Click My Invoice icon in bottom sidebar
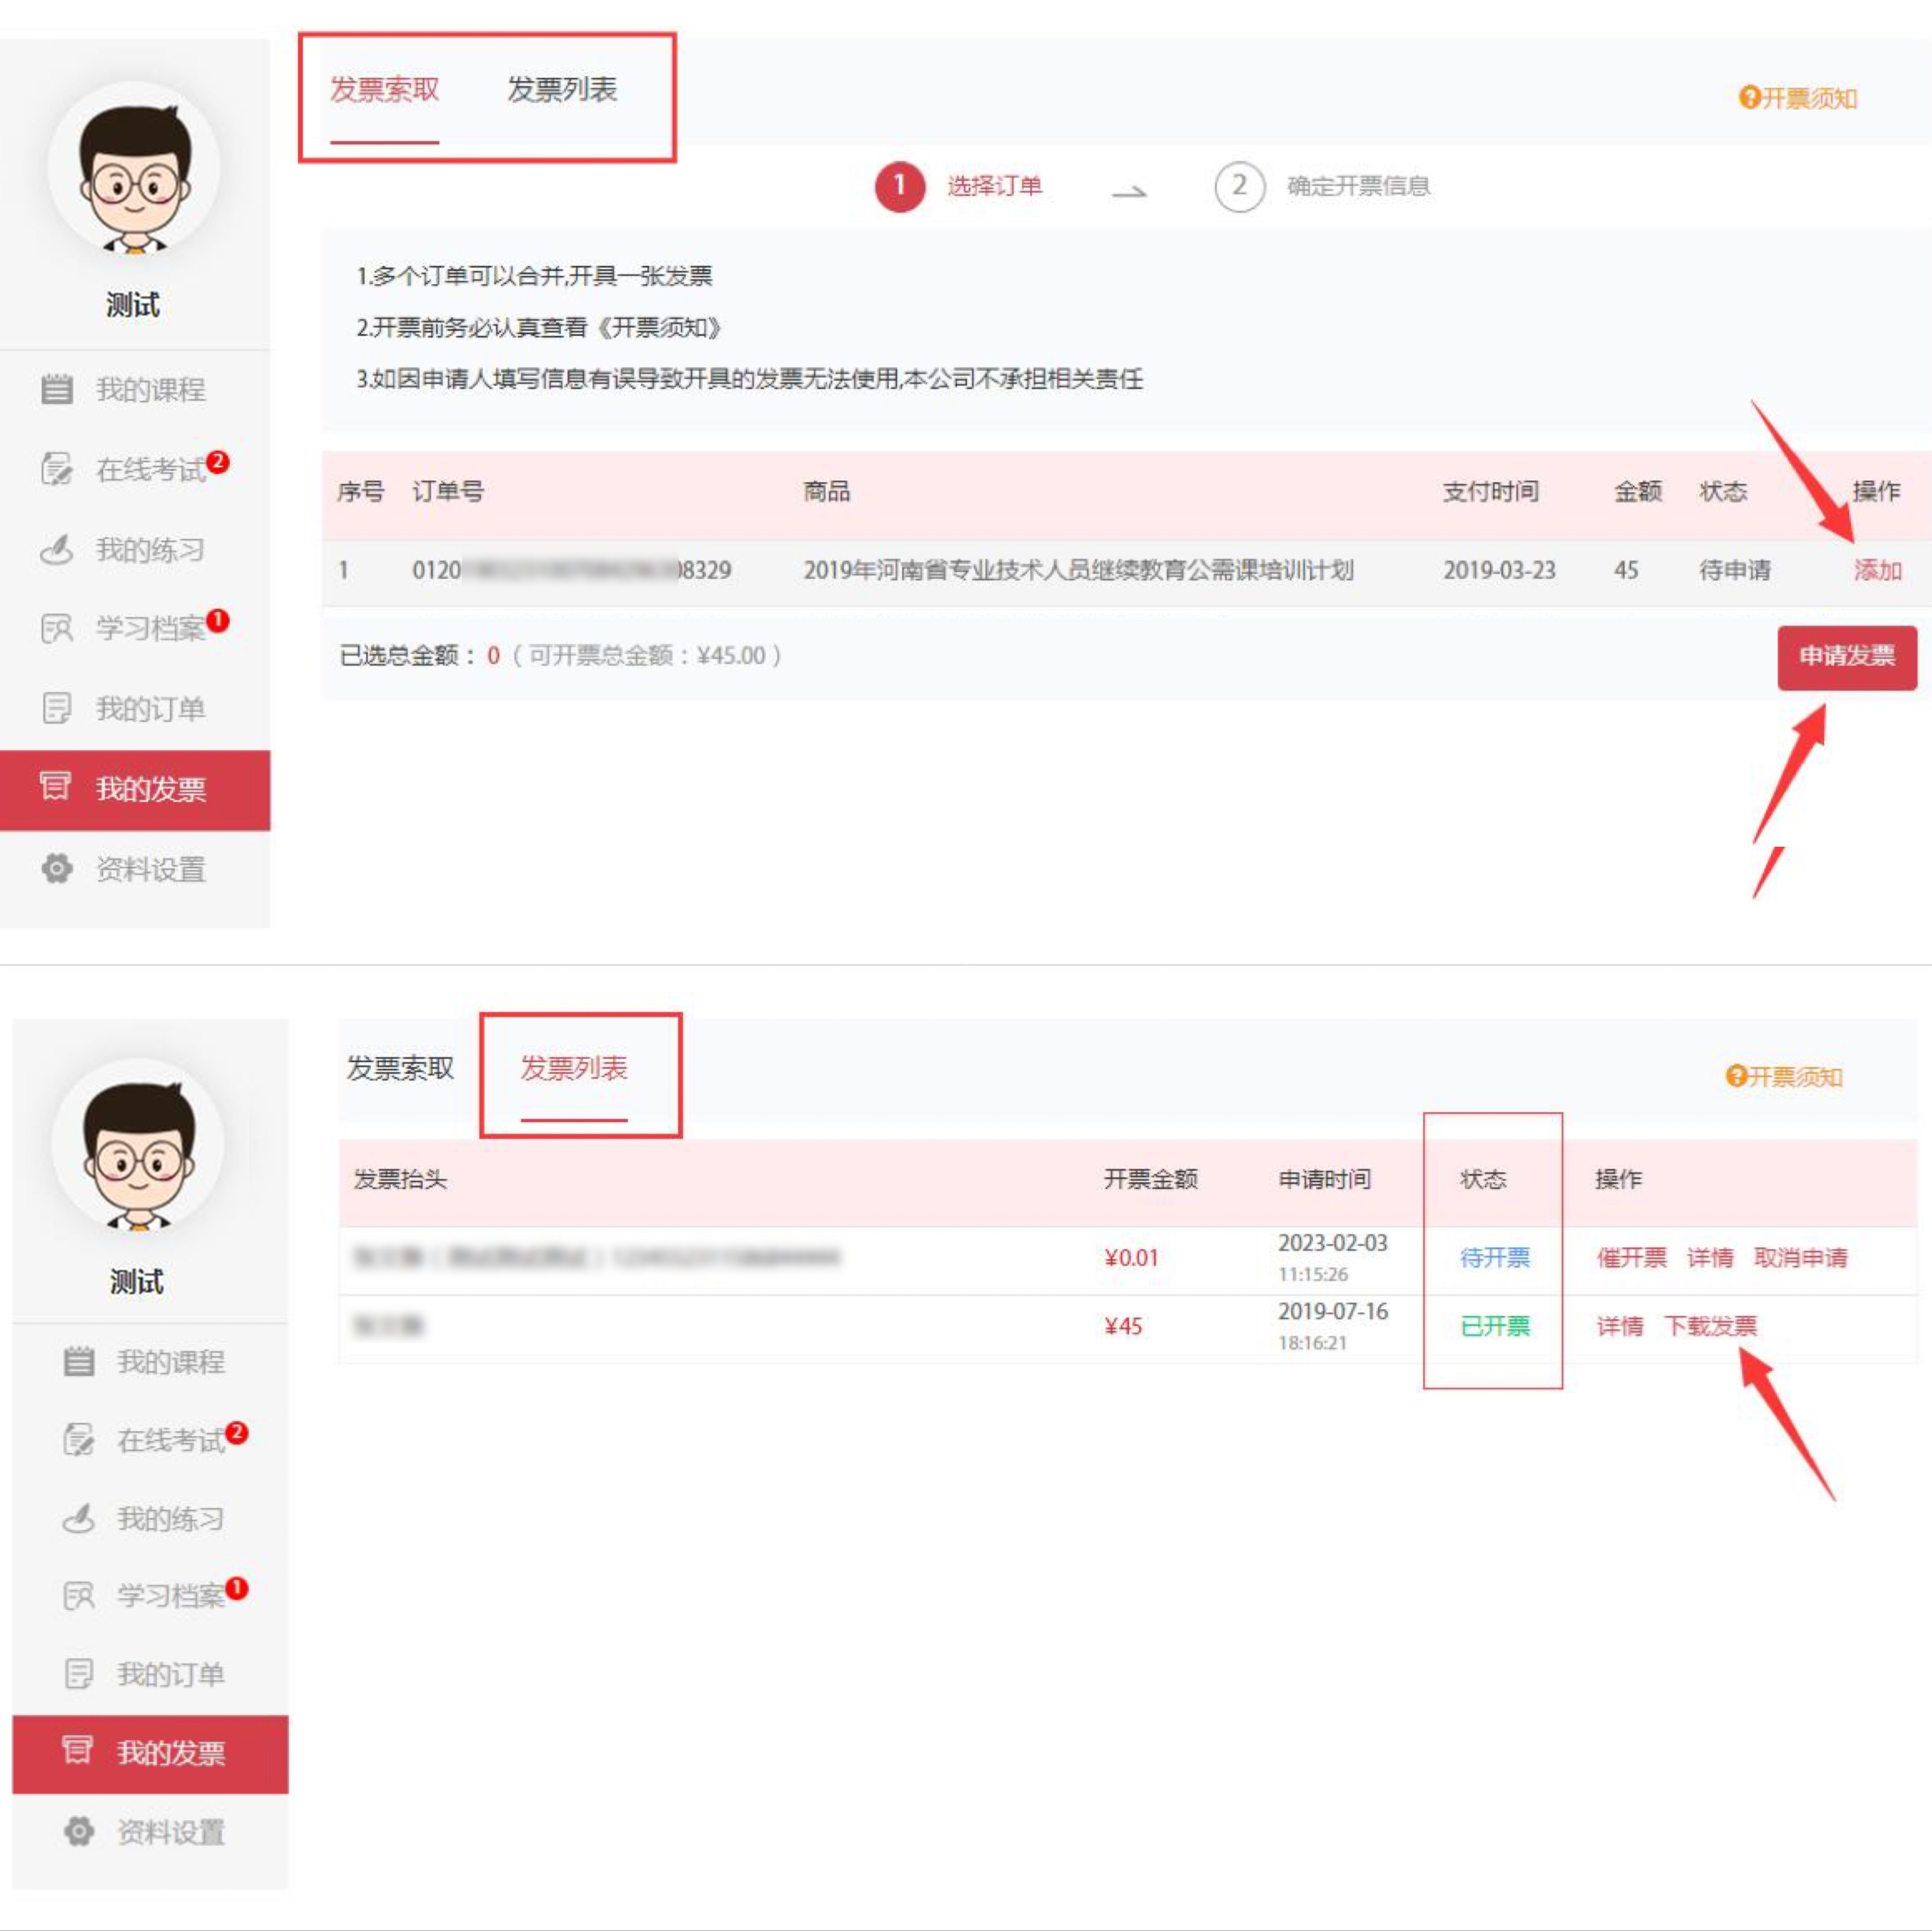The height and width of the screenshot is (1931, 1932). point(78,1750)
